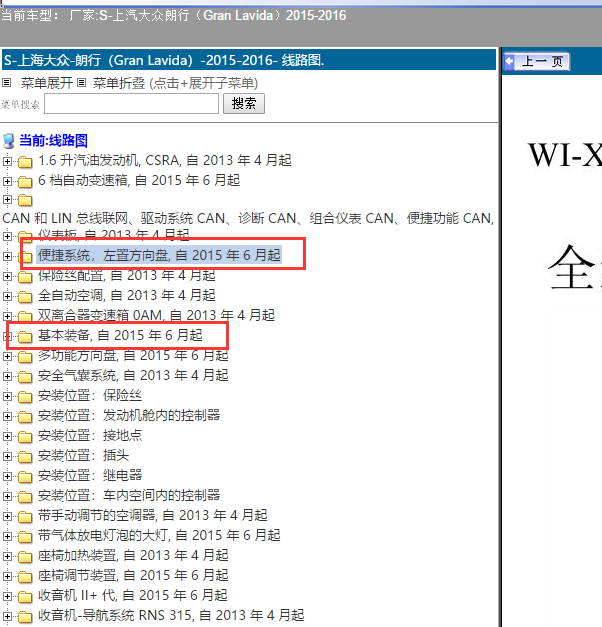Open 收音机-导航系统 RNS 315 item
Viewport: 602px width, 627px height.
(x=171, y=615)
